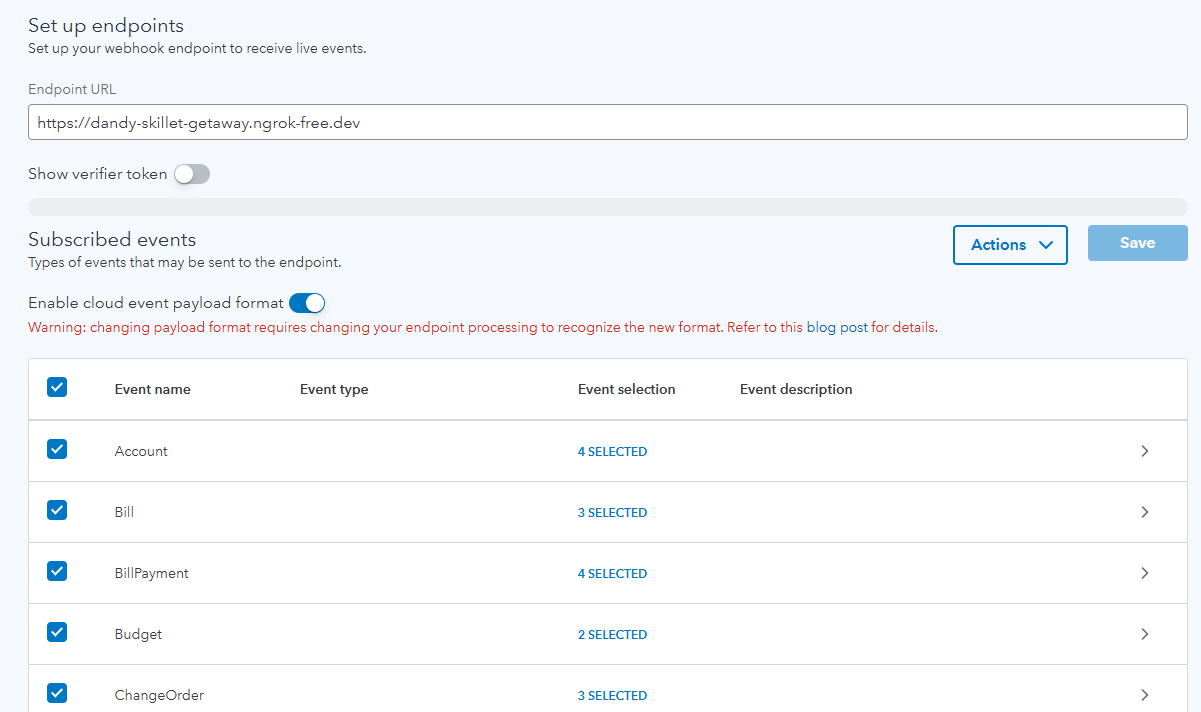Uncheck the Bill event checkbox
Image resolution: width=1201 pixels, height=712 pixels.
57,510
